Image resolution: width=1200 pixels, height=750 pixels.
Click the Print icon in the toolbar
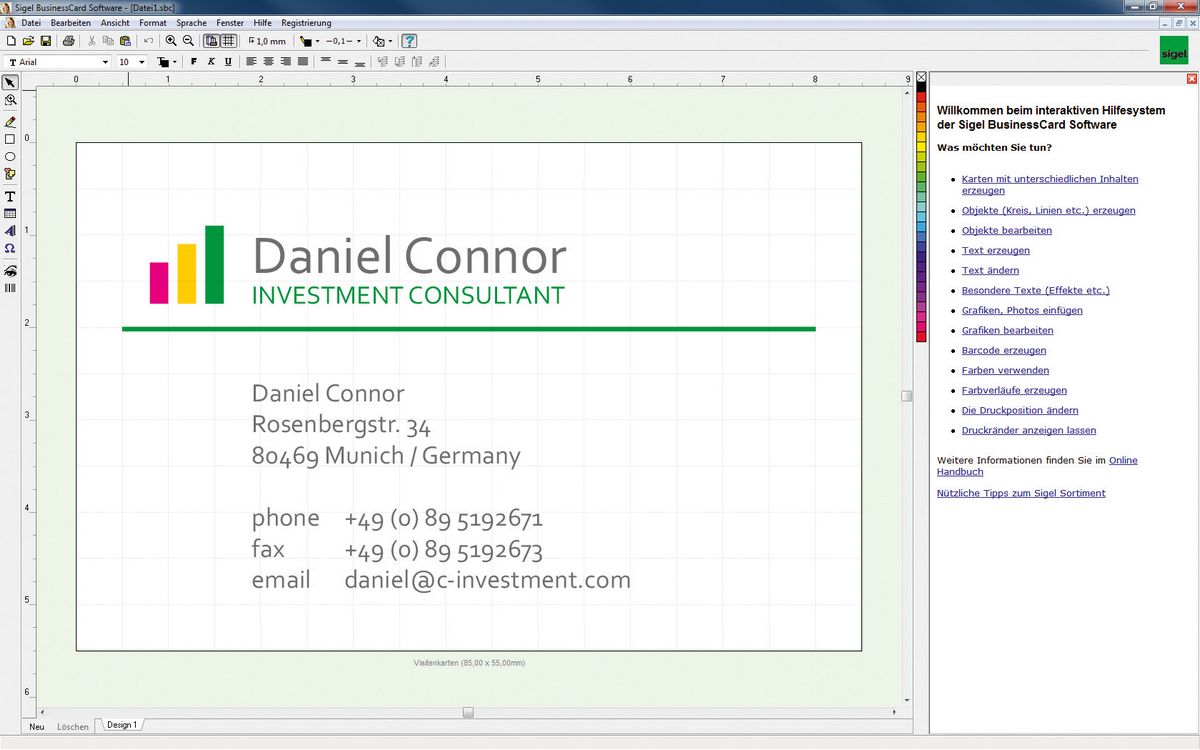[x=68, y=41]
